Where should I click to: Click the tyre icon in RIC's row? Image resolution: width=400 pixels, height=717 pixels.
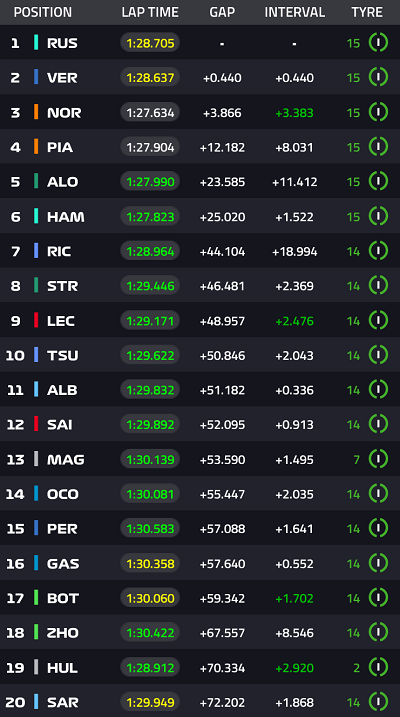pos(378,251)
